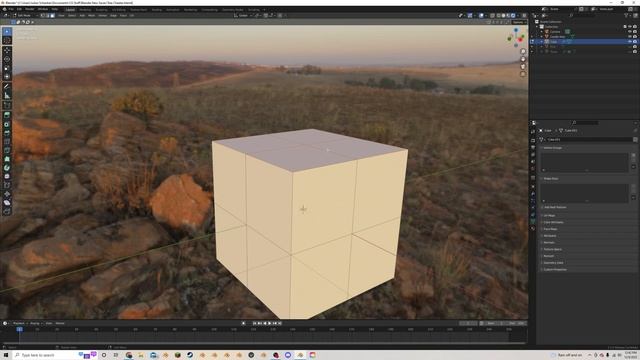The height and width of the screenshot is (360, 640).
Task: Select the Cursor tool
Action: (7, 40)
